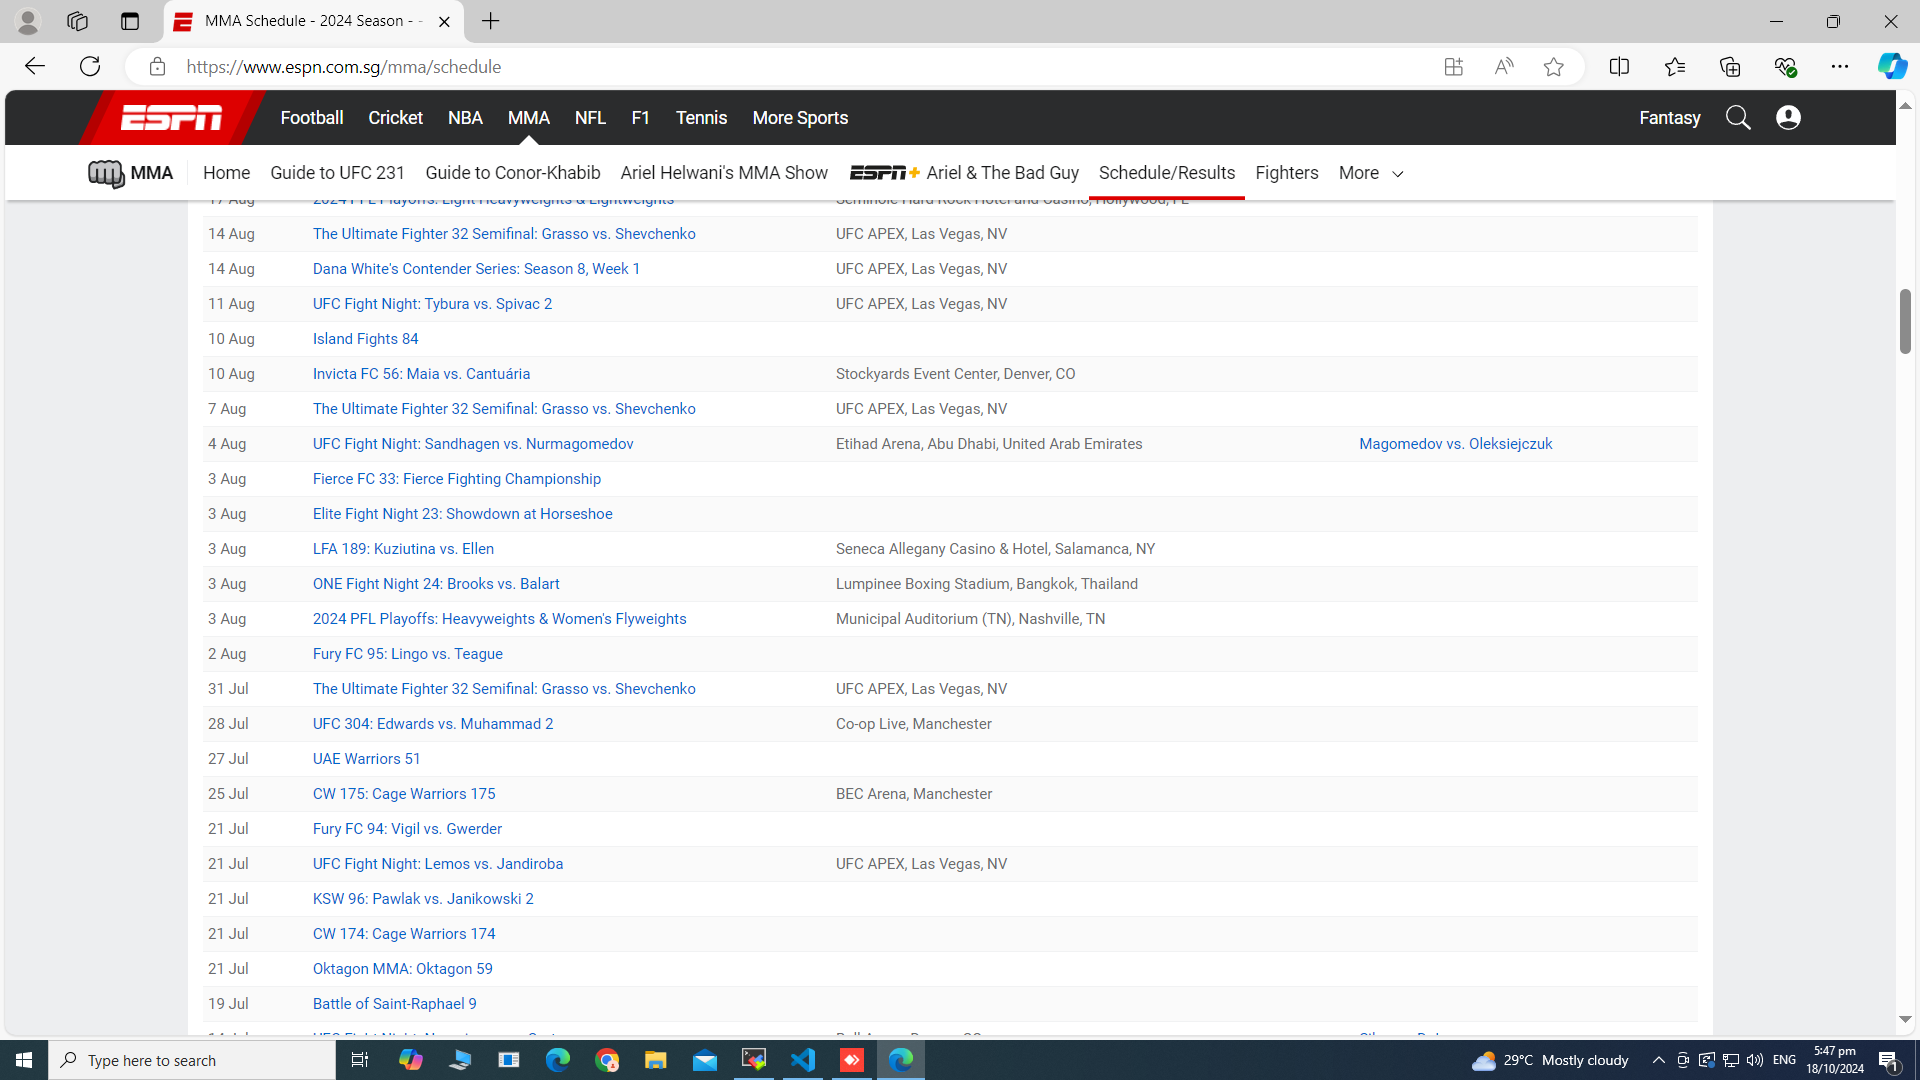Open the NBA menu item
1920x1080 pixels.
tap(465, 118)
